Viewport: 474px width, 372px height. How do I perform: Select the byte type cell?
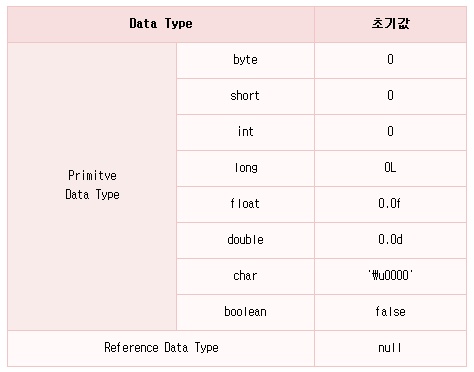point(245,60)
